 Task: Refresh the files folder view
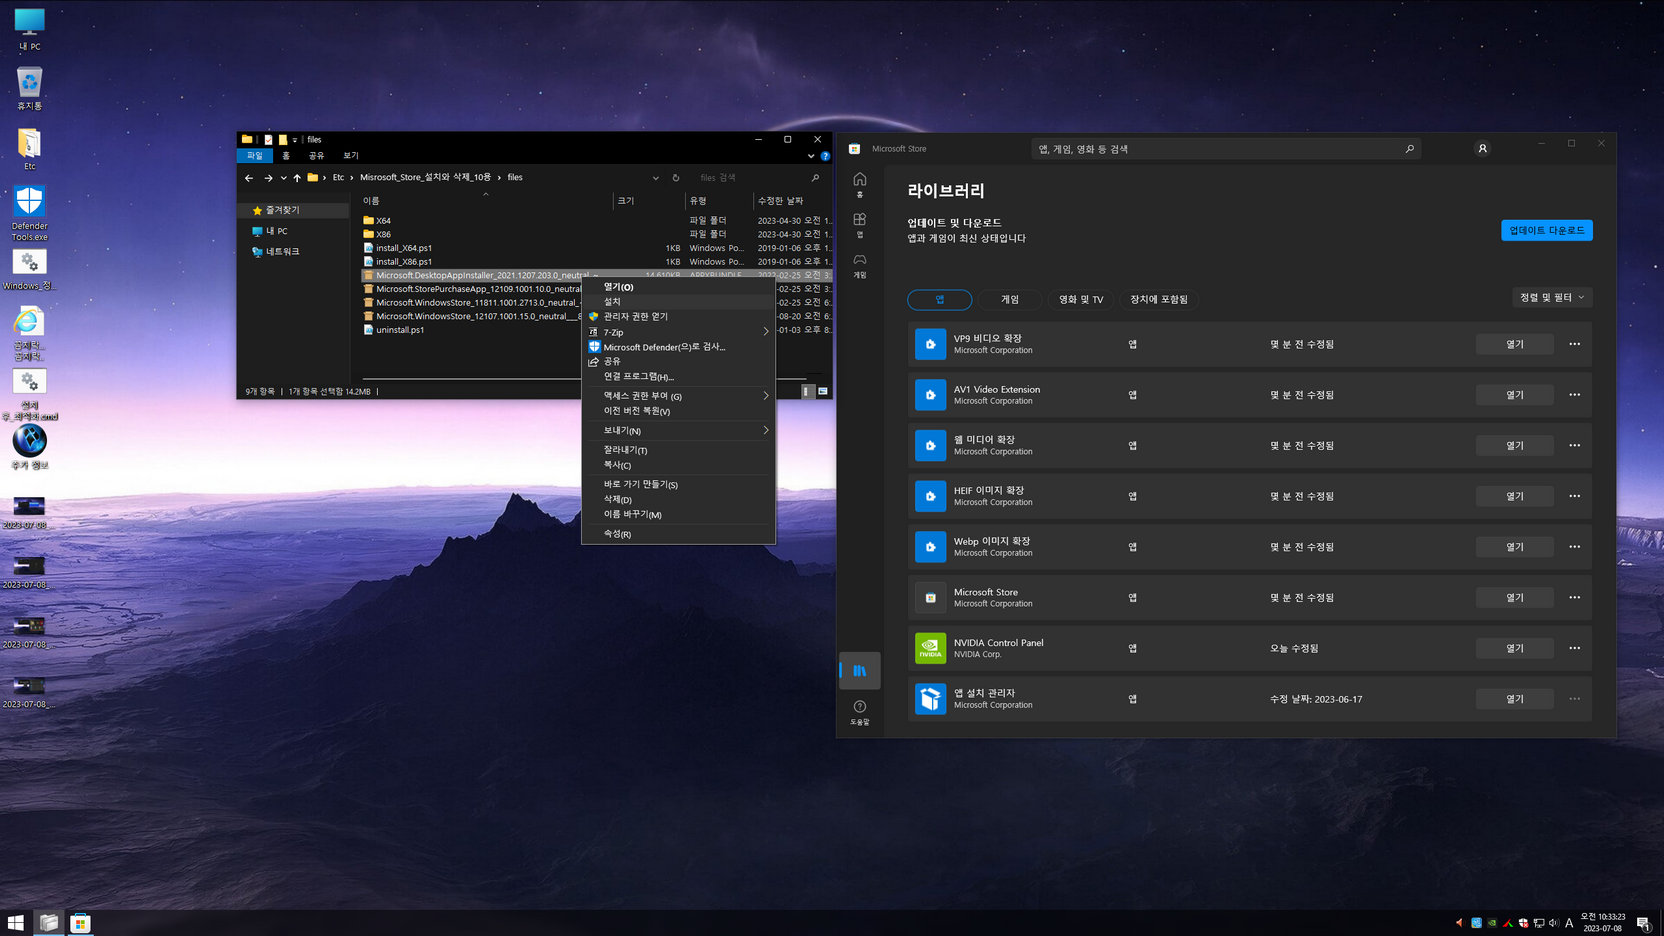click(x=676, y=178)
